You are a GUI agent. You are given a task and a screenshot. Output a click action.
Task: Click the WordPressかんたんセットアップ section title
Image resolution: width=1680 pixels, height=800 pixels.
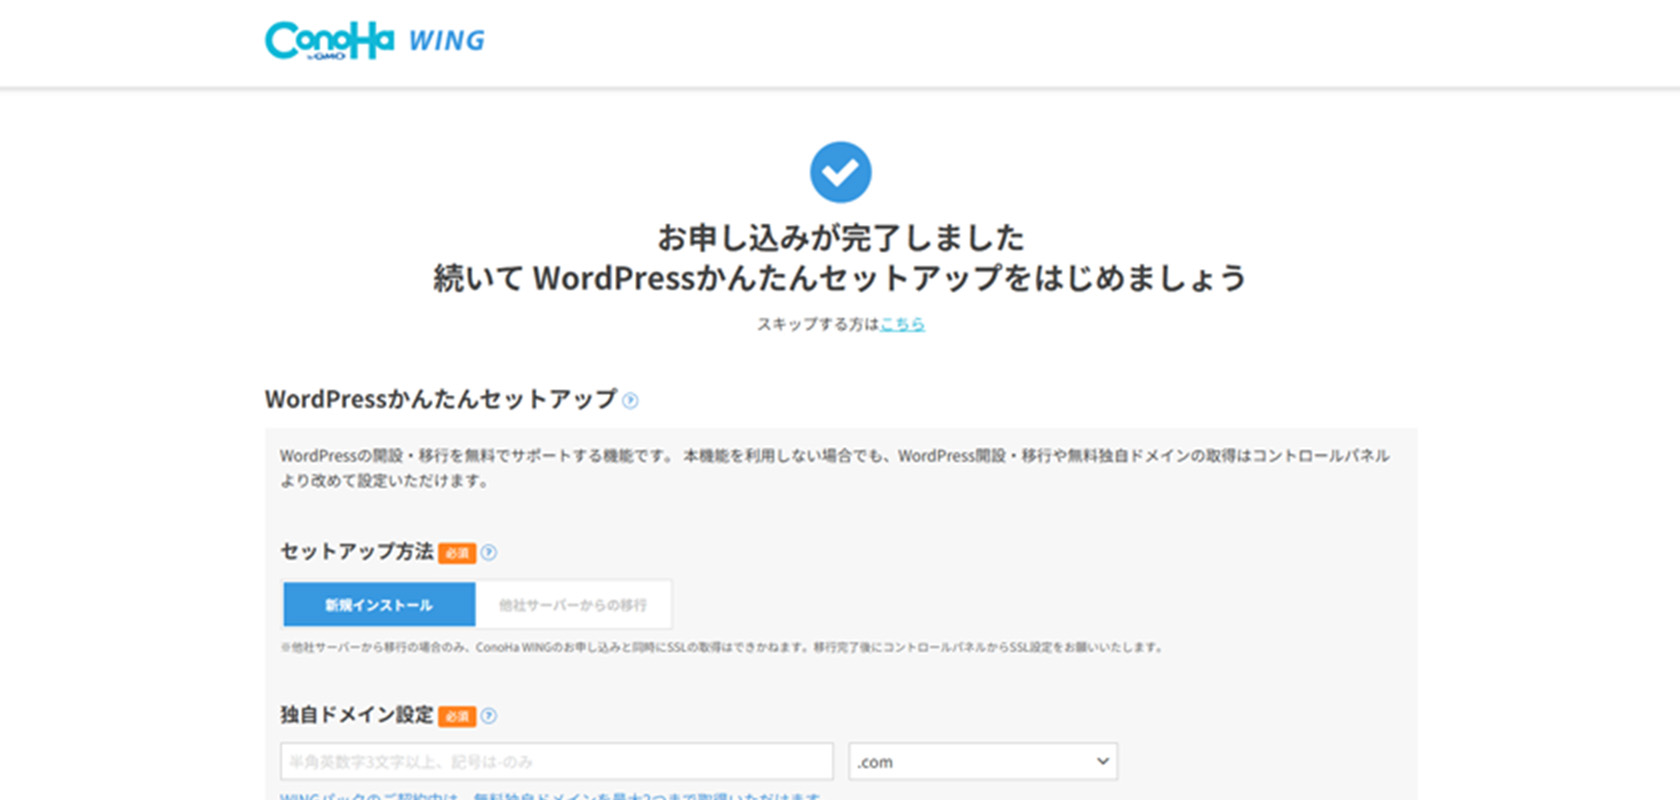(441, 399)
